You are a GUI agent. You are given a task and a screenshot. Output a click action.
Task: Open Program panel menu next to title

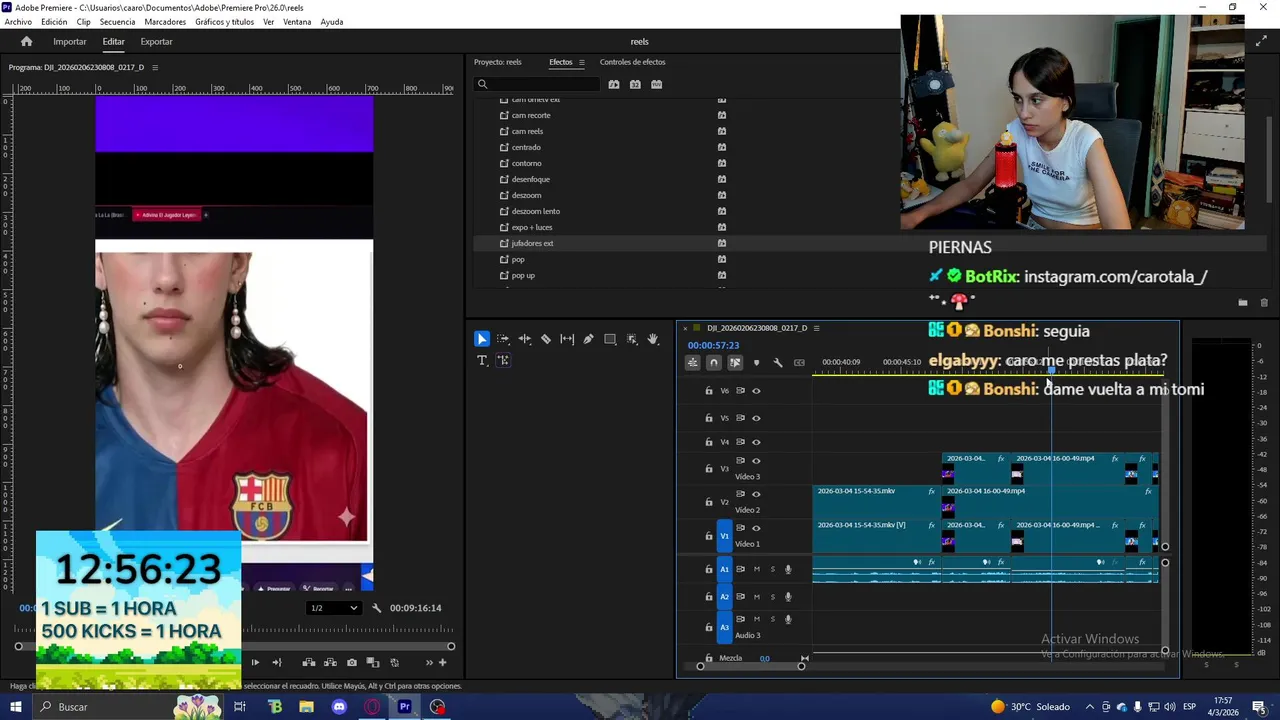coord(155,67)
